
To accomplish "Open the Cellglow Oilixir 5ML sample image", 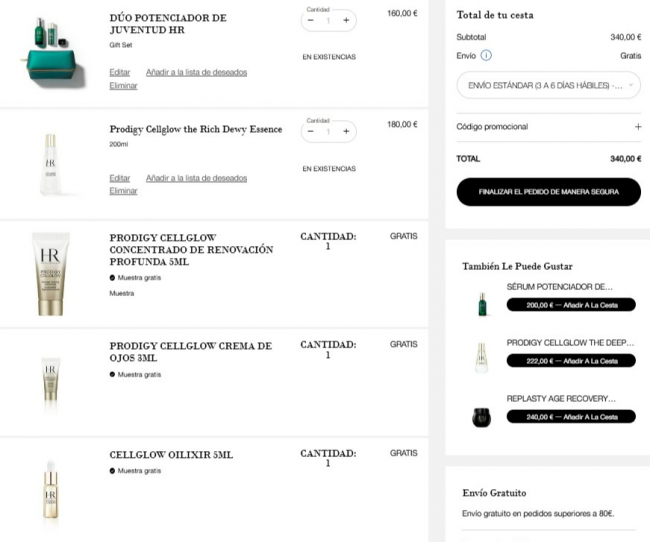I will tap(51, 489).
